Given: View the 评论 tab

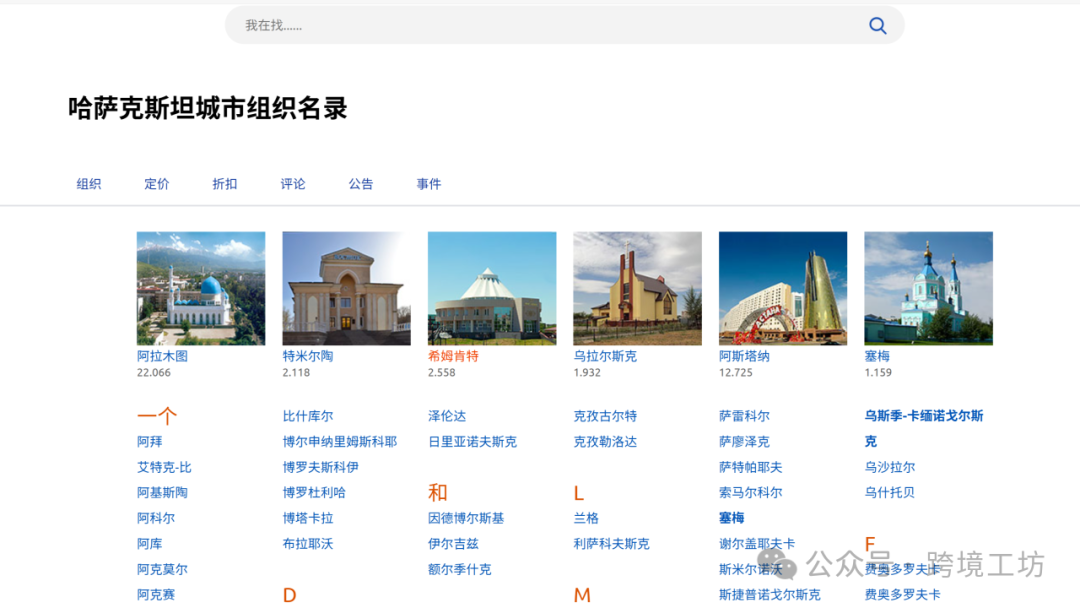Looking at the screenshot, I should click(292, 183).
